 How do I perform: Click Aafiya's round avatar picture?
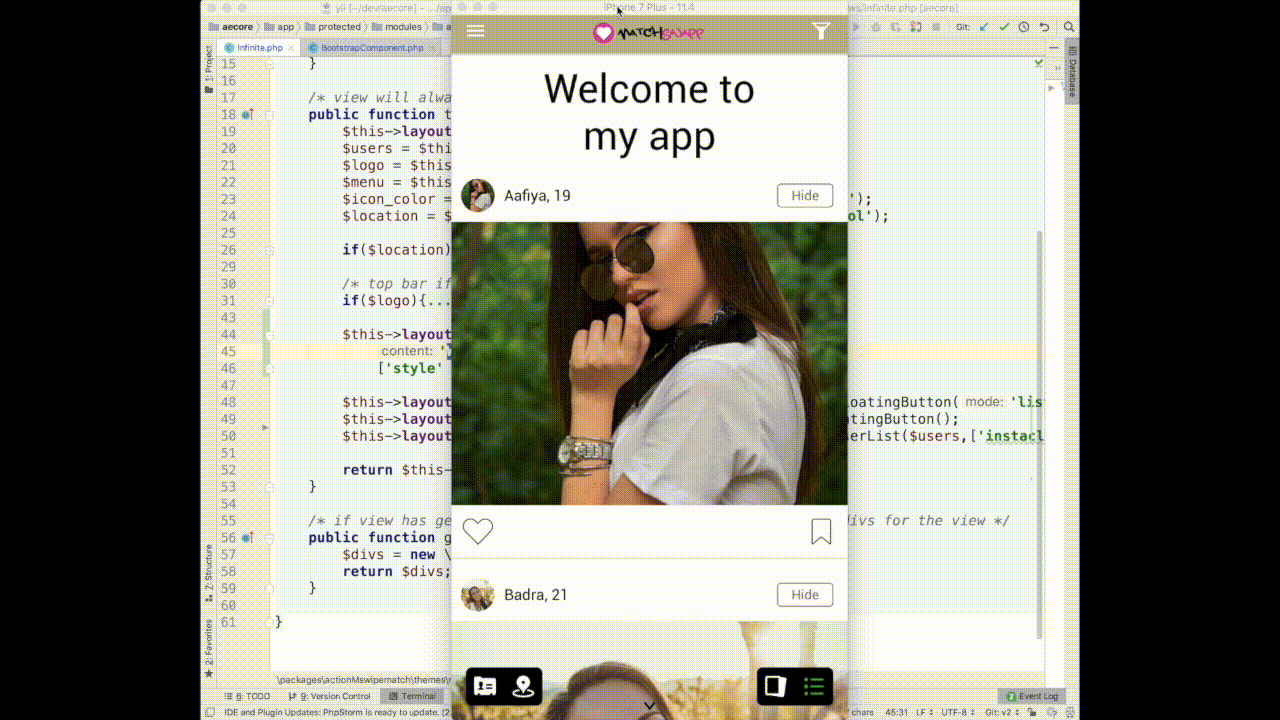tap(478, 196)
